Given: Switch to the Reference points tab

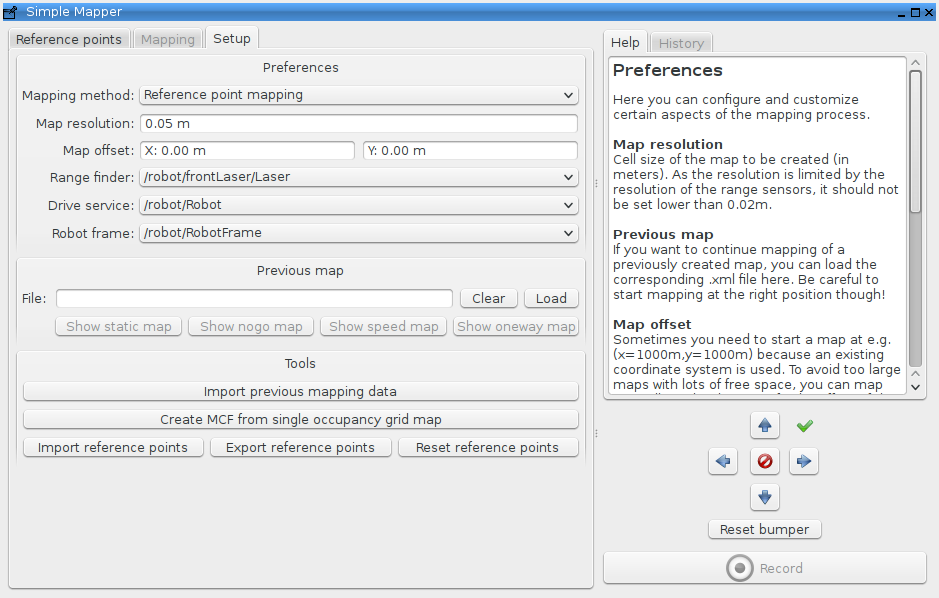Looking at the screenshot, I should coord(69,39).
